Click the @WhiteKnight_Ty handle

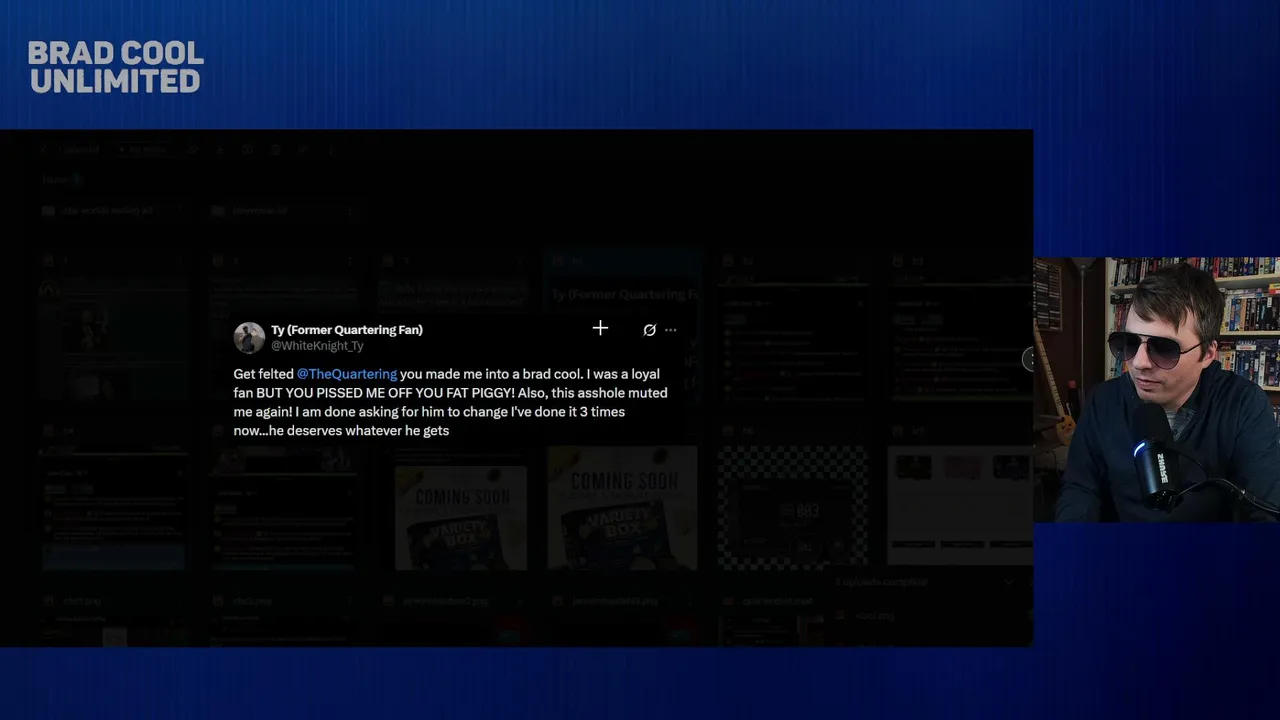[x=317, y=346]
